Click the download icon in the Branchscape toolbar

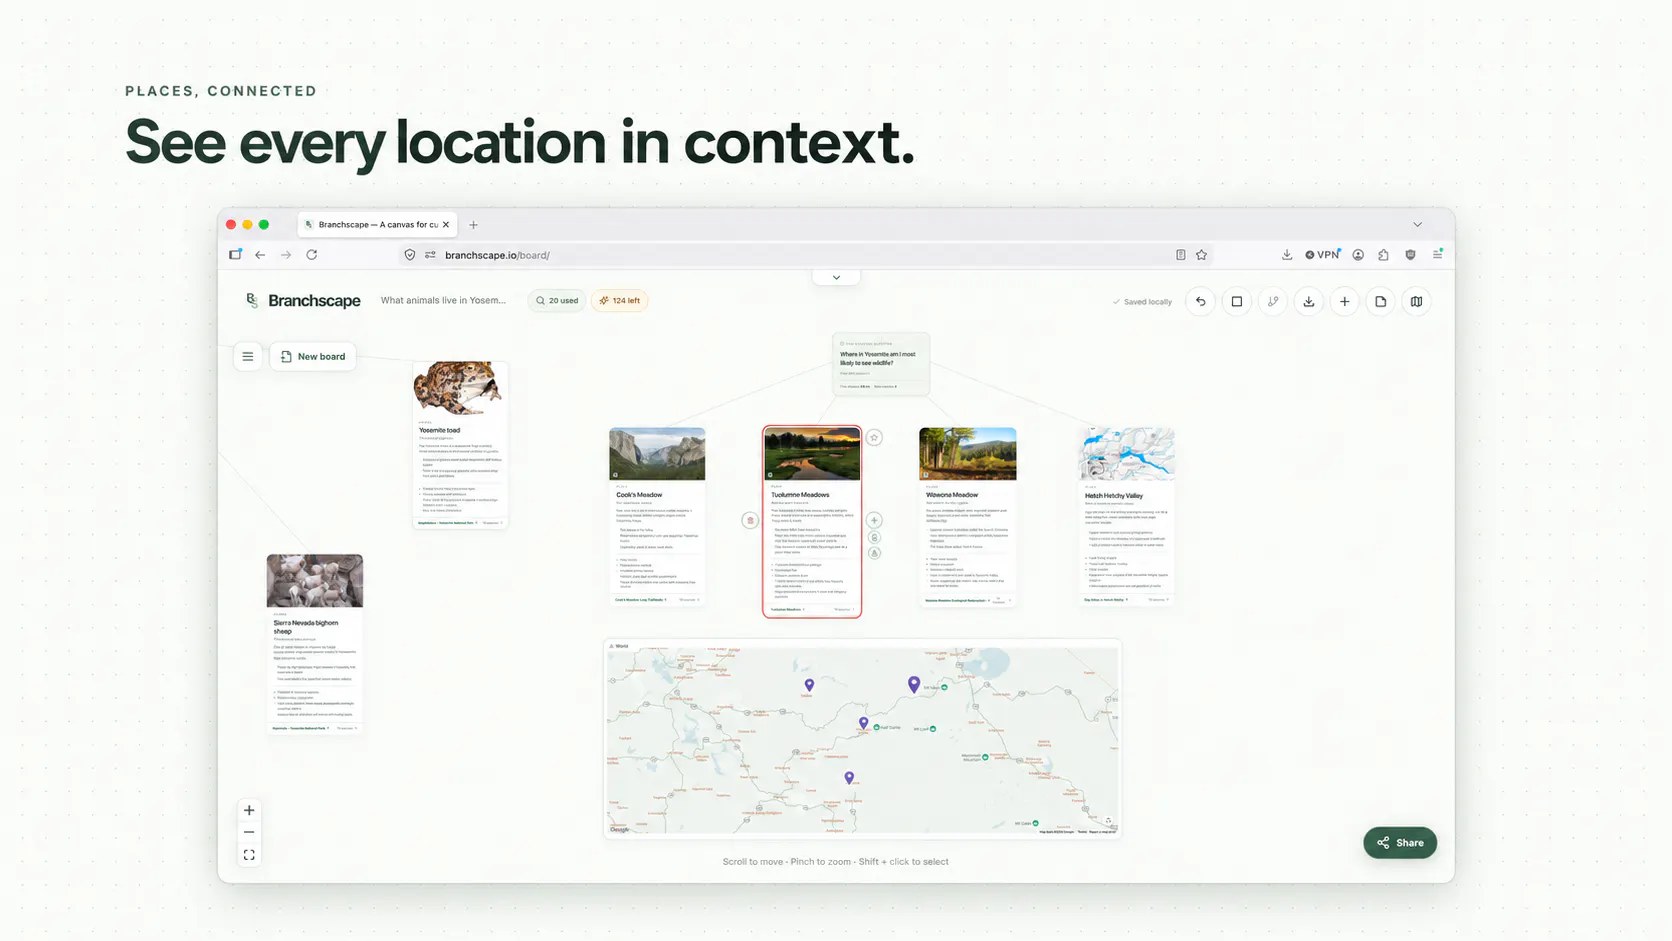click(1308, 301)
